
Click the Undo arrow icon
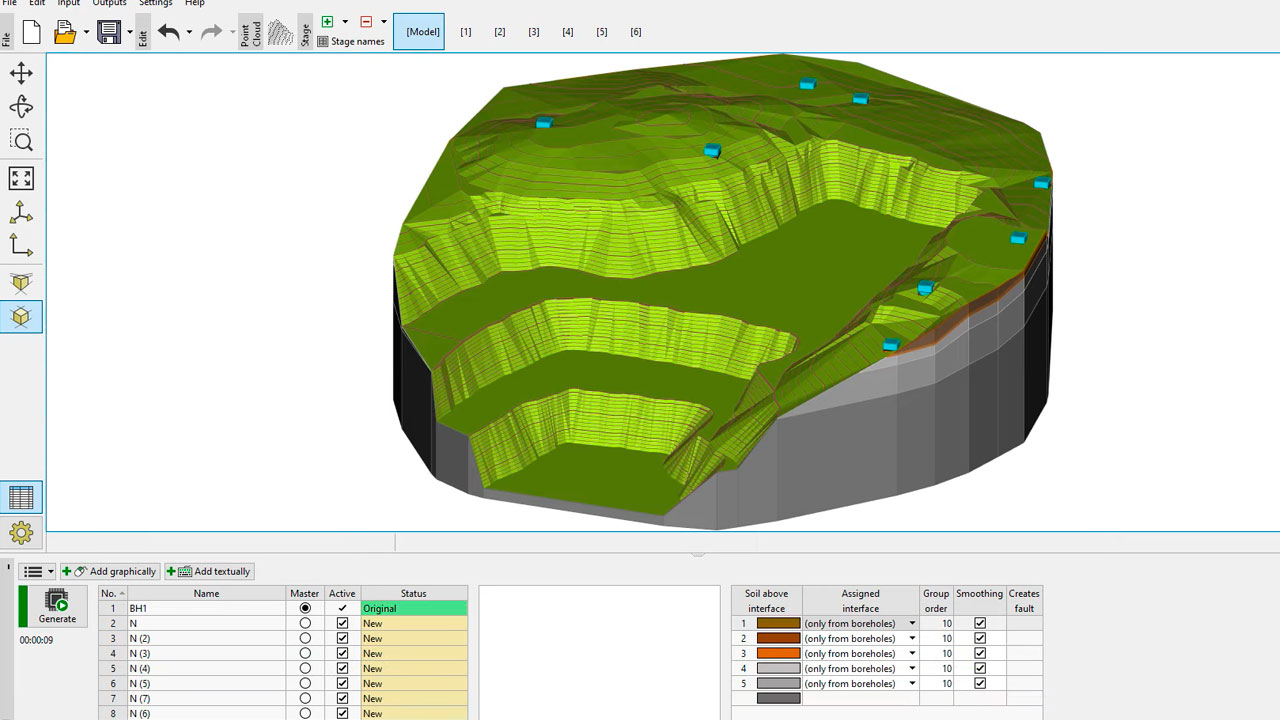pyautogui.click(x=168, y=32)
